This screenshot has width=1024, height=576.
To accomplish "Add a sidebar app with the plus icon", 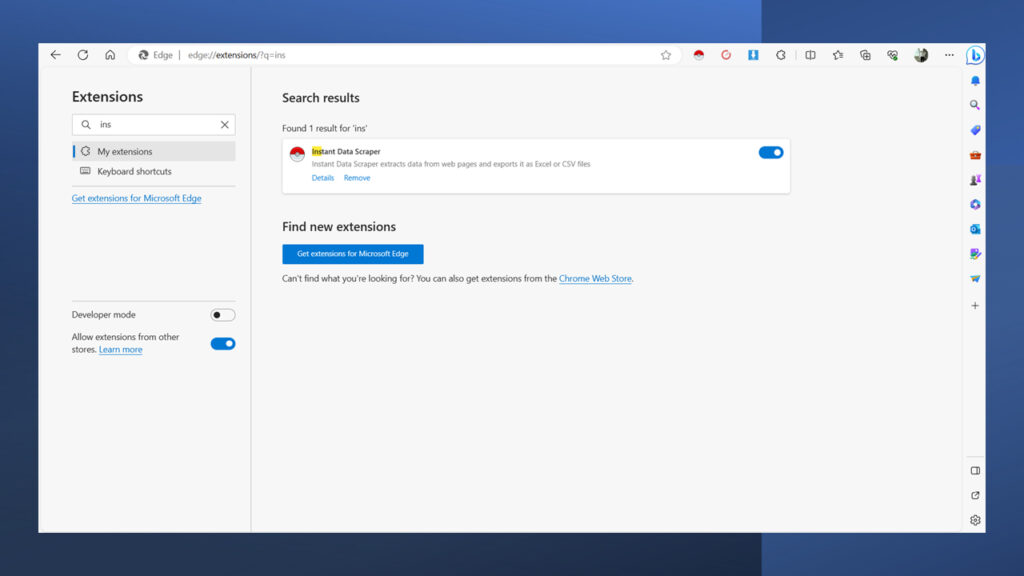I will (975, 306).
